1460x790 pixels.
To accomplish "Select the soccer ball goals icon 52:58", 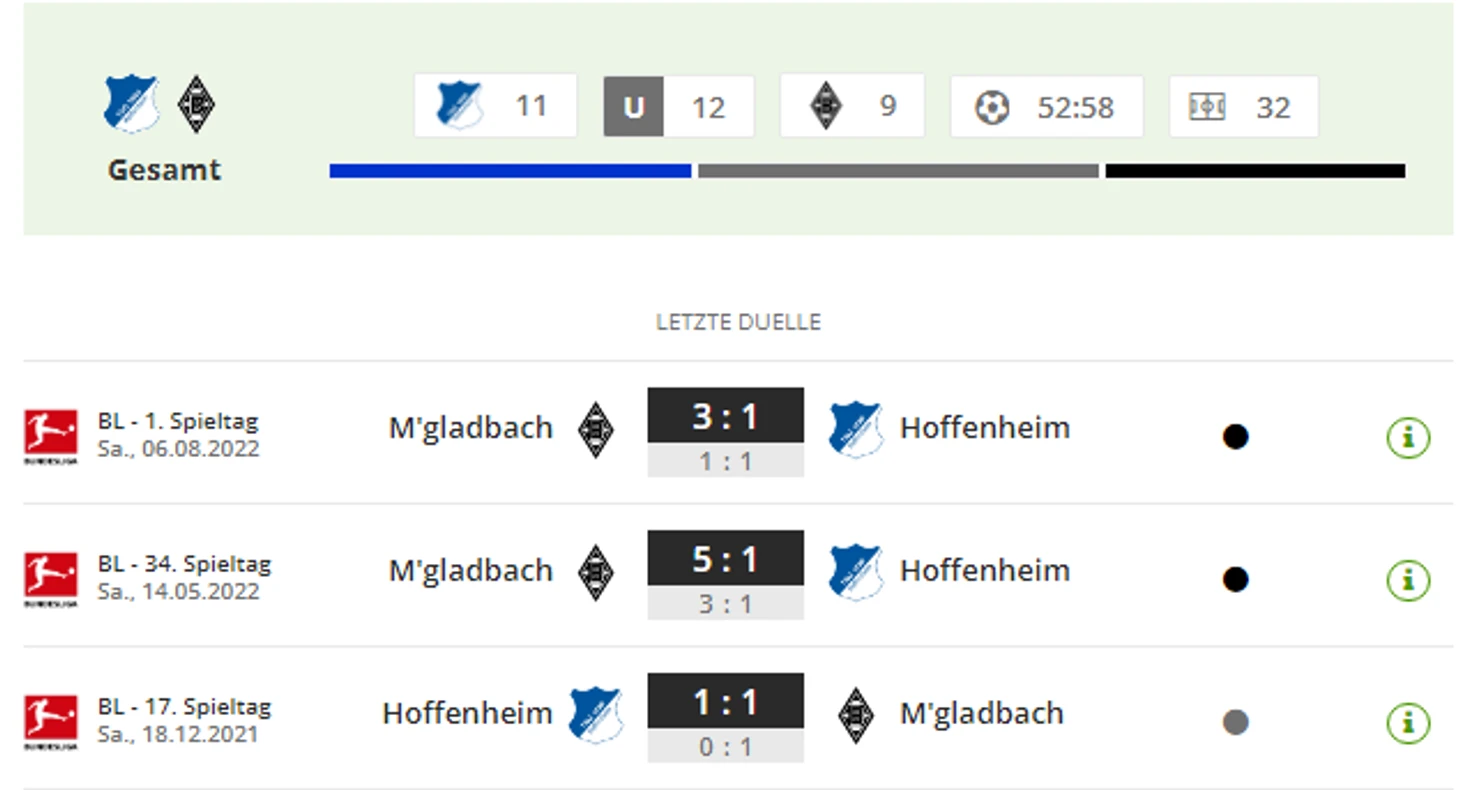I will [x=992, y=107].
